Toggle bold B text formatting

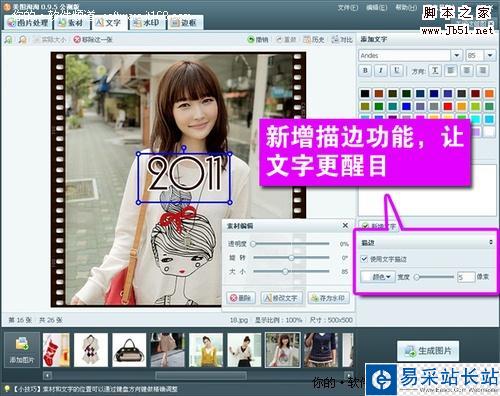pos(365,71)
